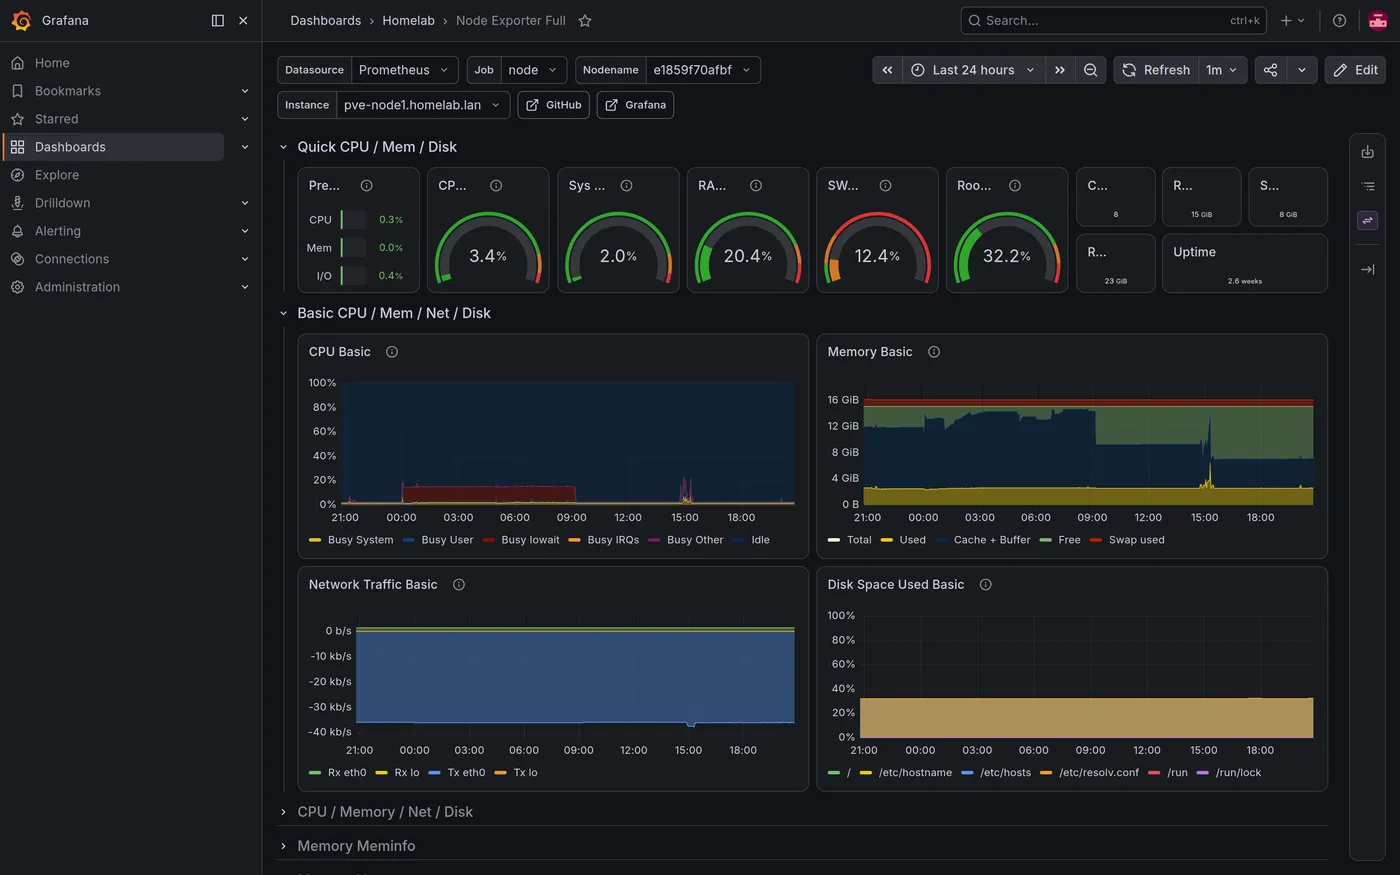Image resolution: width=1400 pixels, height=875 pixels.
Task: Show info icon on the Pressure panel
Action: (x=367, y=186)
